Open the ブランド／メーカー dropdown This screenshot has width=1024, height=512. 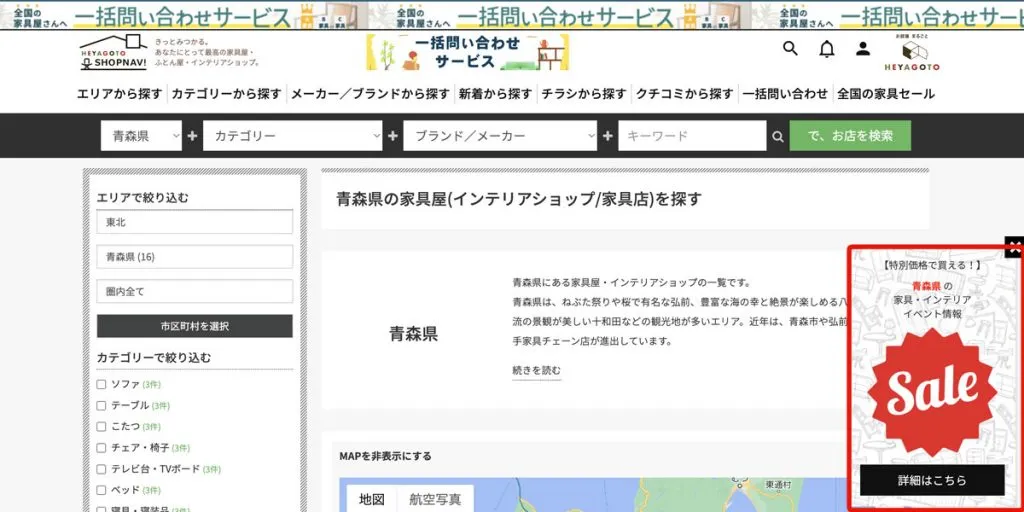click(x=500, y=136)
